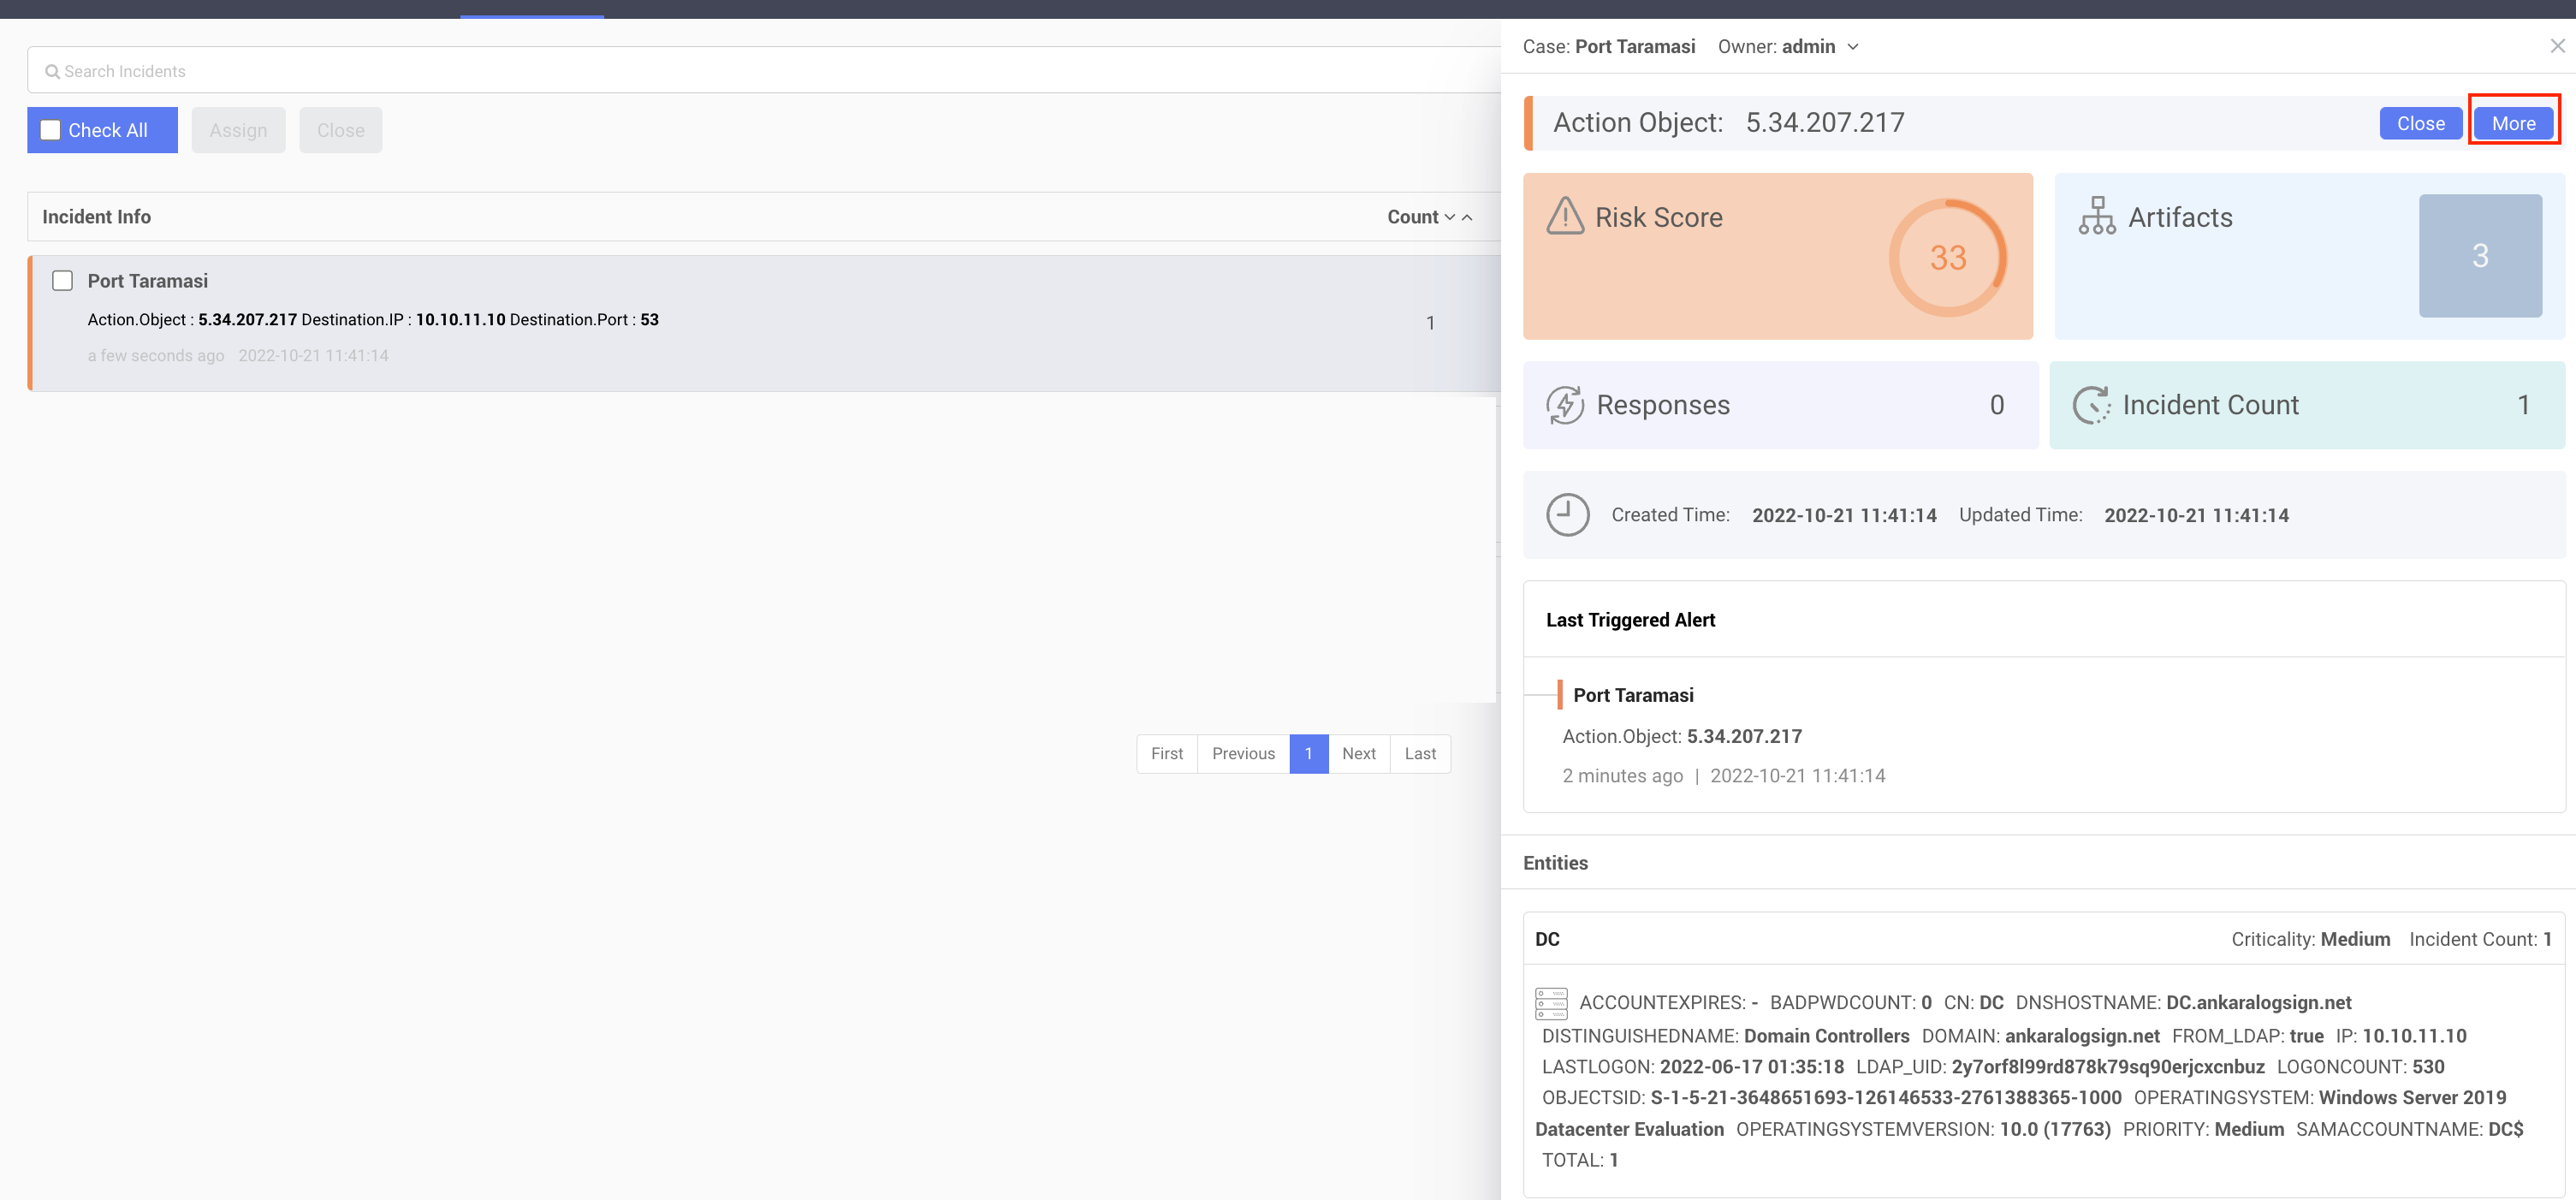Click the Responses lightning bolt icon
Screen dimensions: 2576x1200
[x=1565, y=405]
